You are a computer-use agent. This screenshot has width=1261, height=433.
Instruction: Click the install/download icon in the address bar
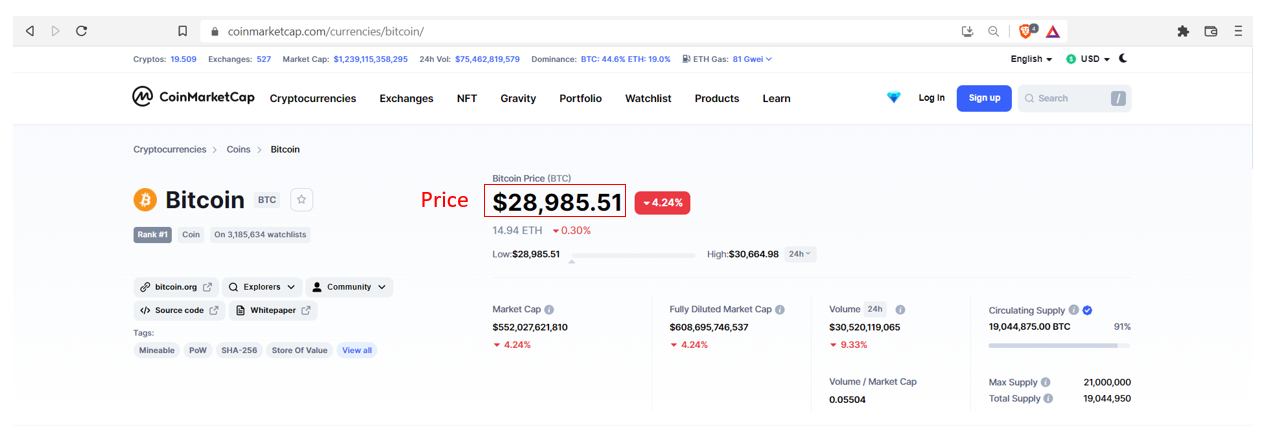point(967,31)
